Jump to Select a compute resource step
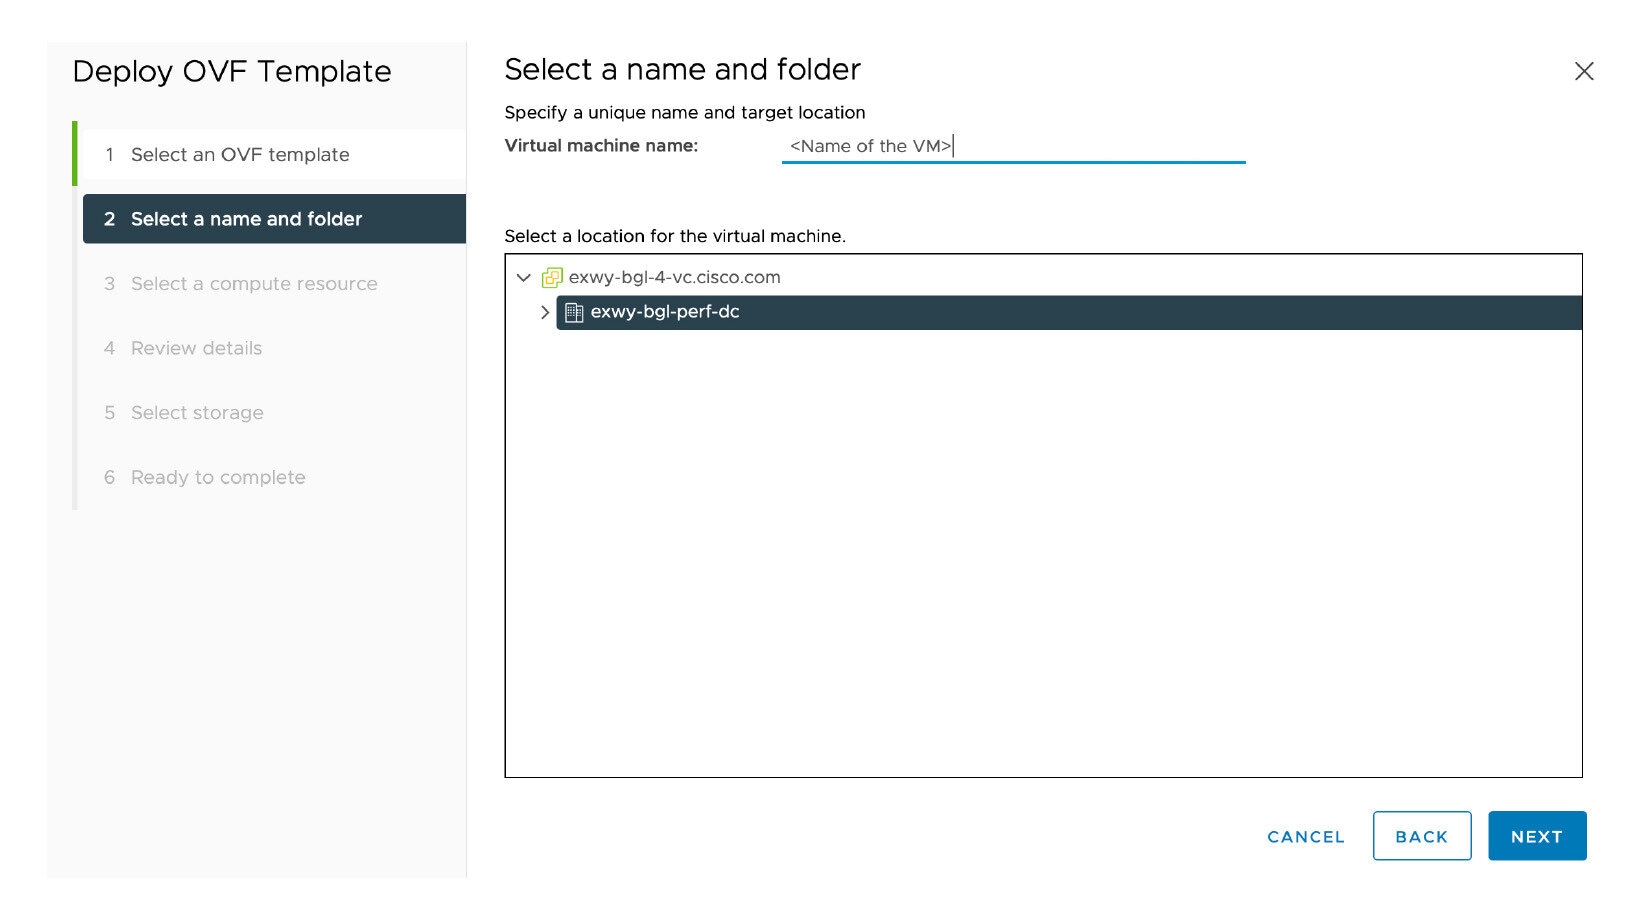Screen dimensions: 1648x920 click(254, 284)
